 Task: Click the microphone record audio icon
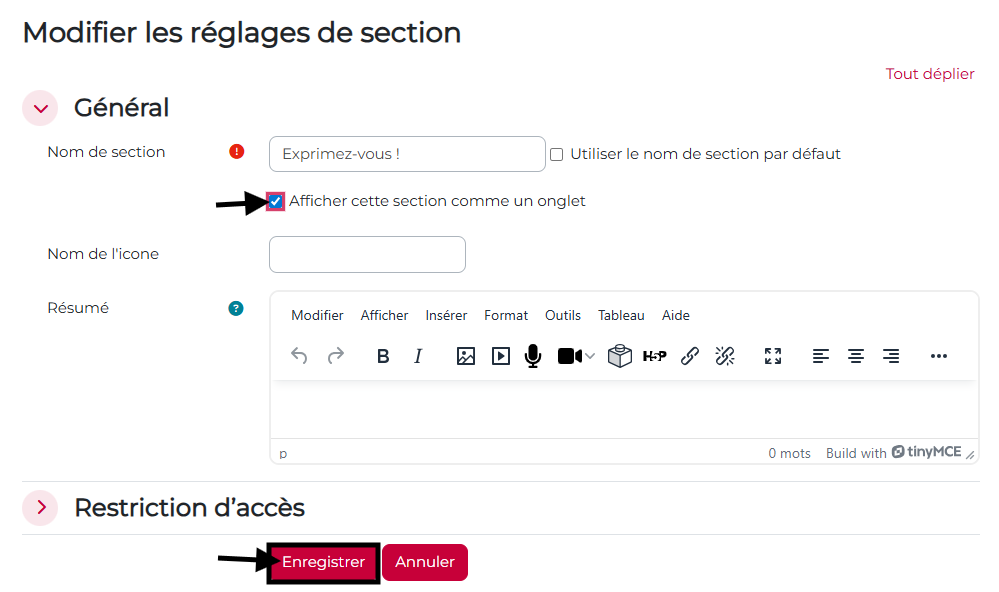click(533, 356)
